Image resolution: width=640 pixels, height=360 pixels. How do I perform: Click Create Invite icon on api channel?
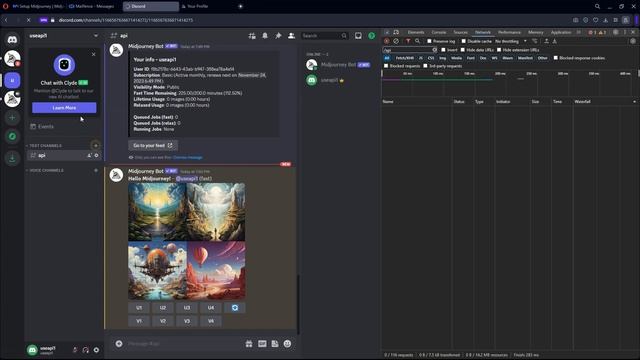[89, 155]
